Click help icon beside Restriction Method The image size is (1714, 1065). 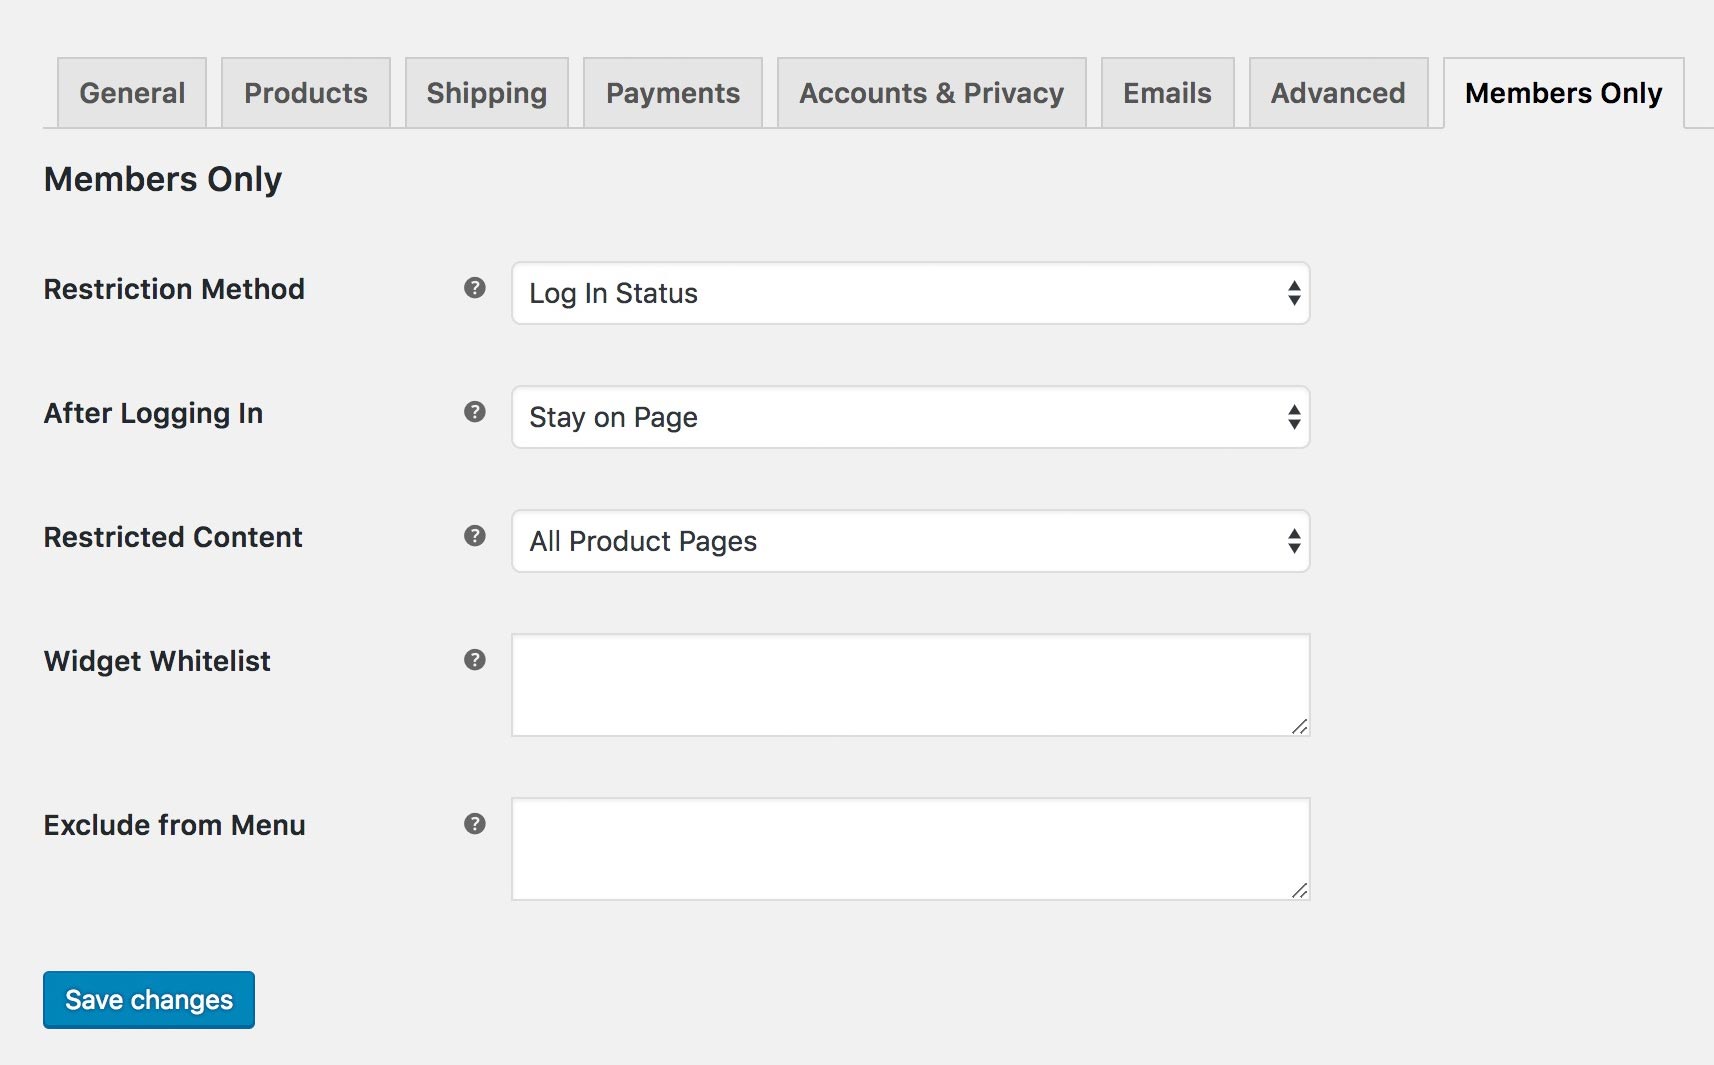pyautogui.click(x=475, y=288)
